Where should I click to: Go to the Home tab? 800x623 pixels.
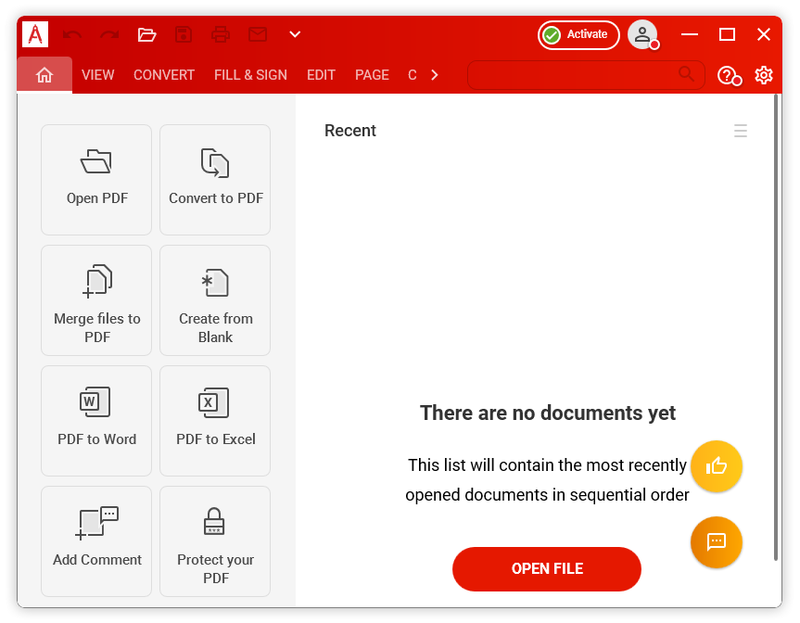point(44,75)
